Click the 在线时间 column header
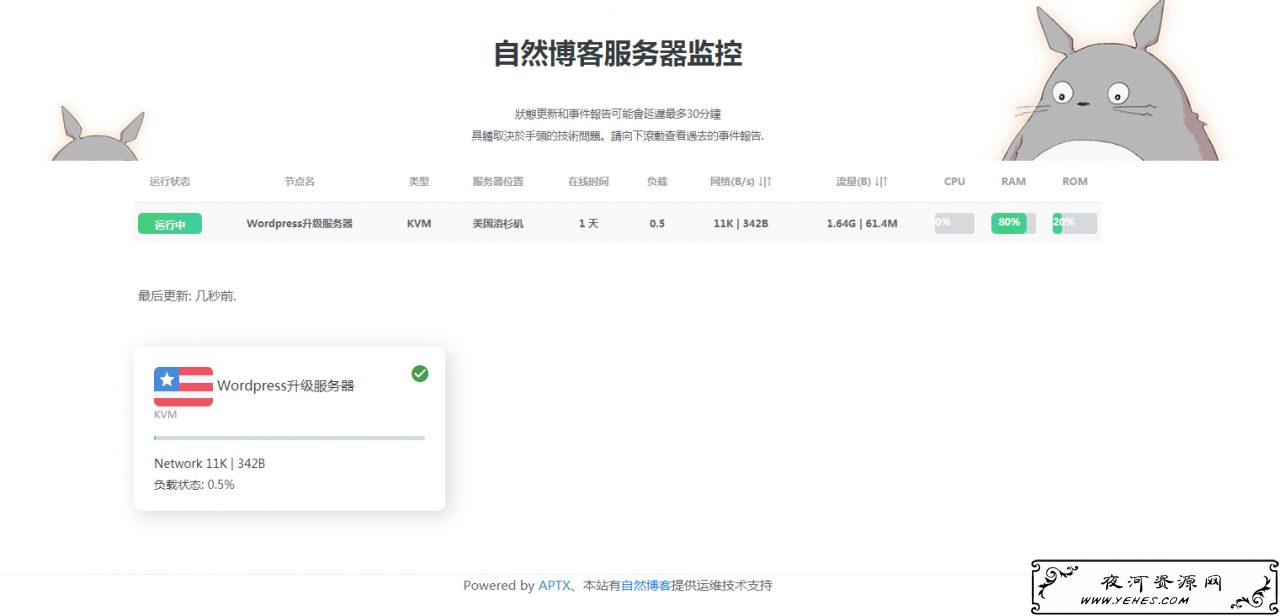1280x616 pixels. (x=588, y=182)
